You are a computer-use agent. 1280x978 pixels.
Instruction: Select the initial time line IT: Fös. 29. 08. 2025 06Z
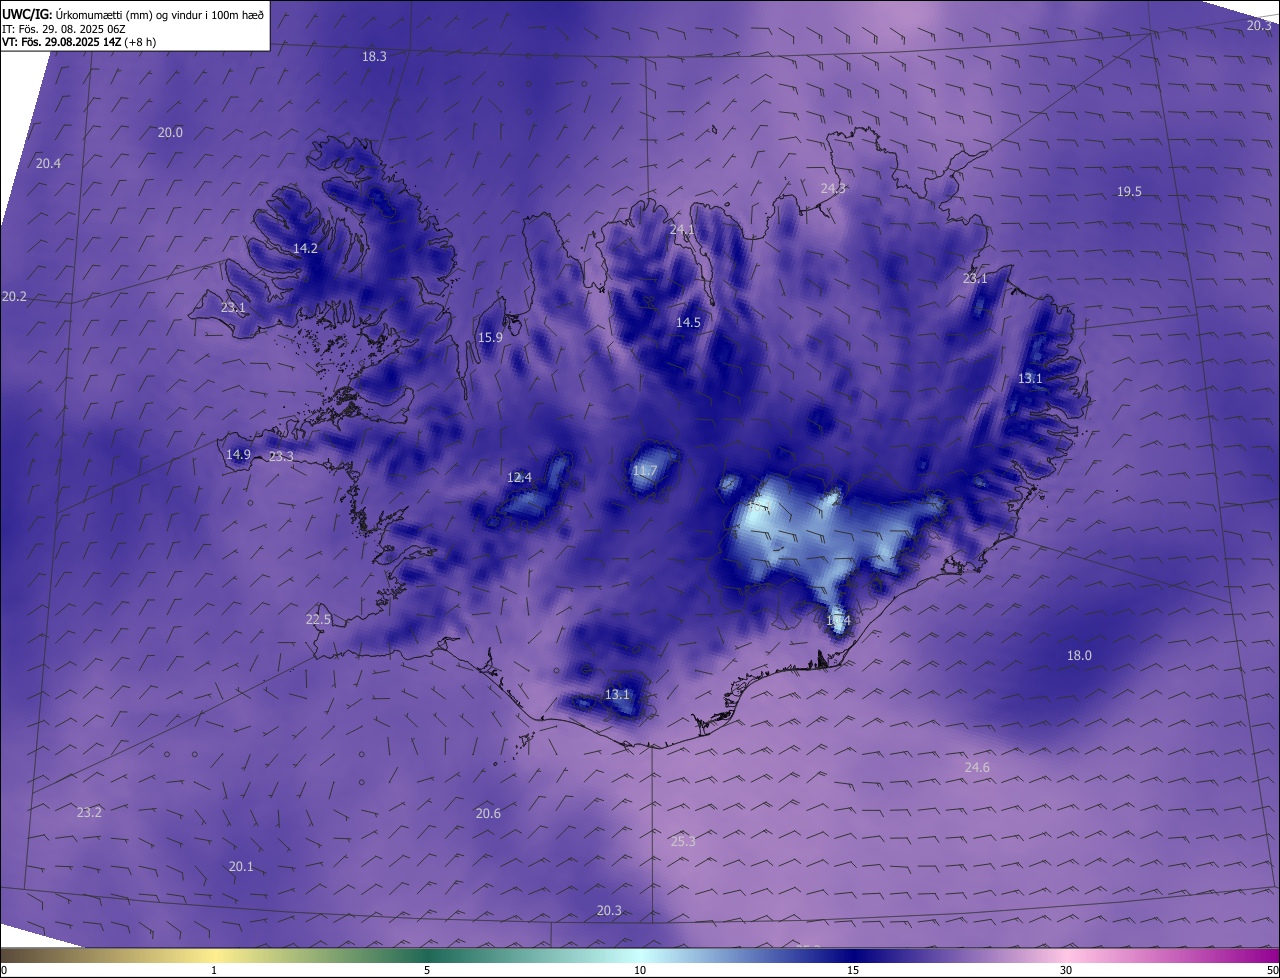pyautogui.click(x=64, y=29)
